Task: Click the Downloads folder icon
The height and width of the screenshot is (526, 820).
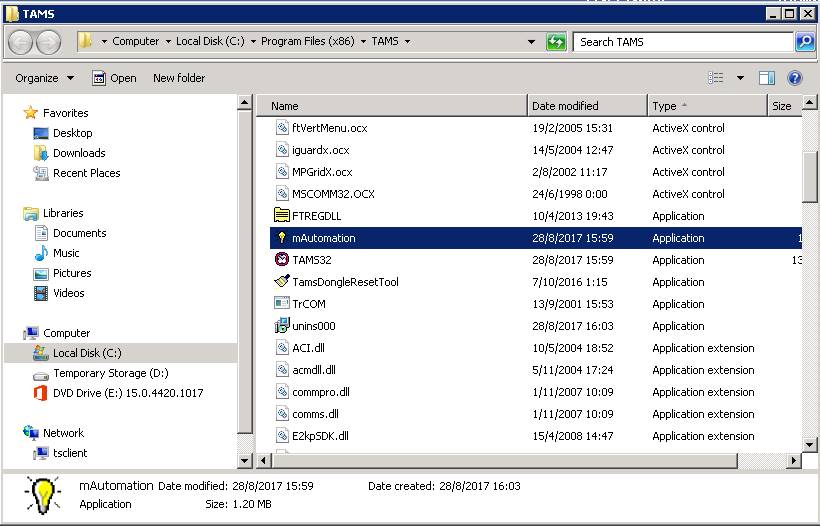Action: (41, 153)
